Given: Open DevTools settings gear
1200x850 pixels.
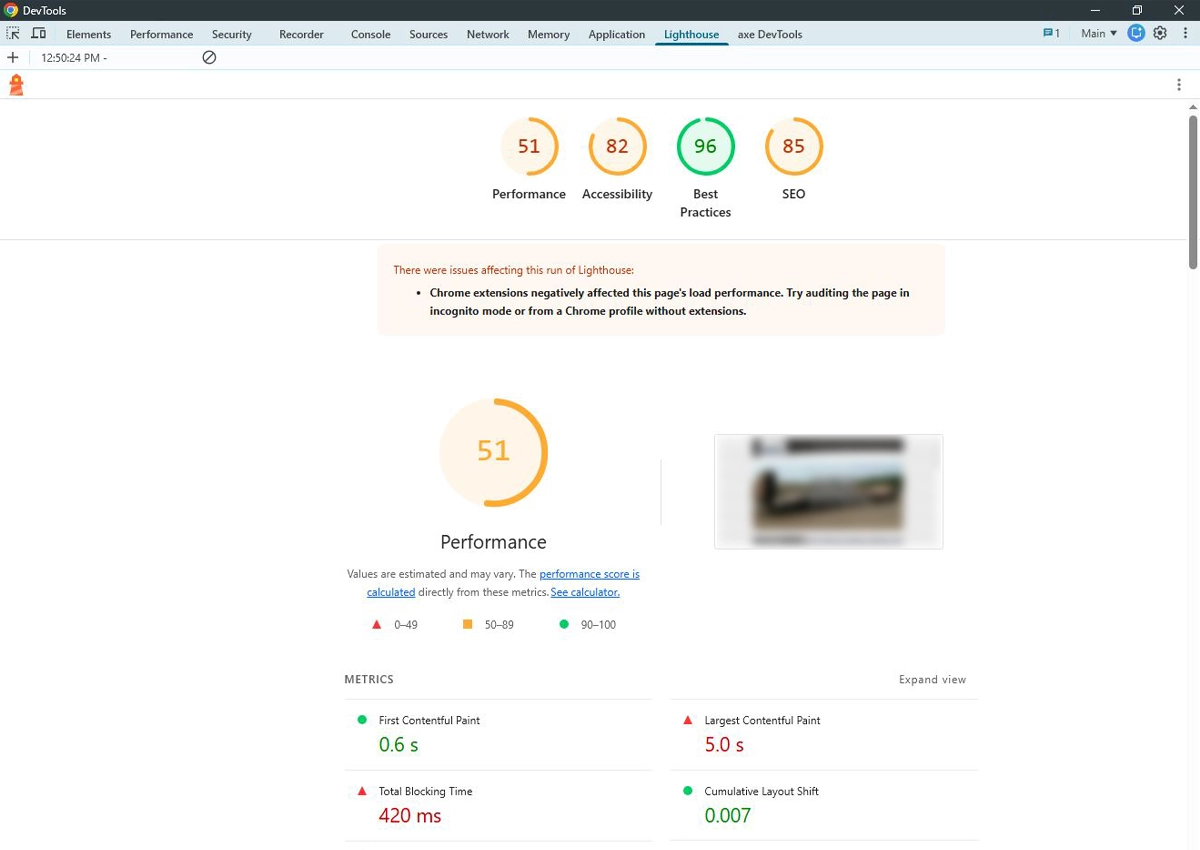Looking at the screenshot, I should click(x=1160, y=33).
